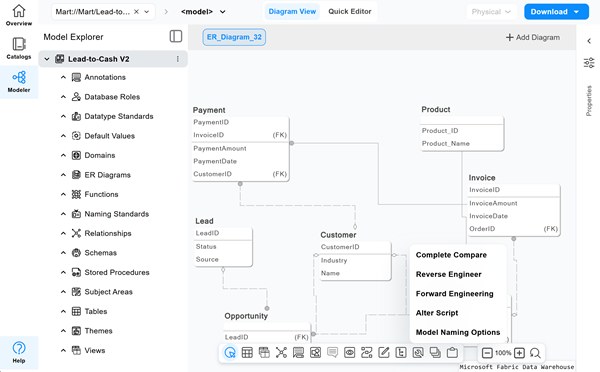
Task: Click the zoom reset magnifier icon
Action: tap(535, 353)
